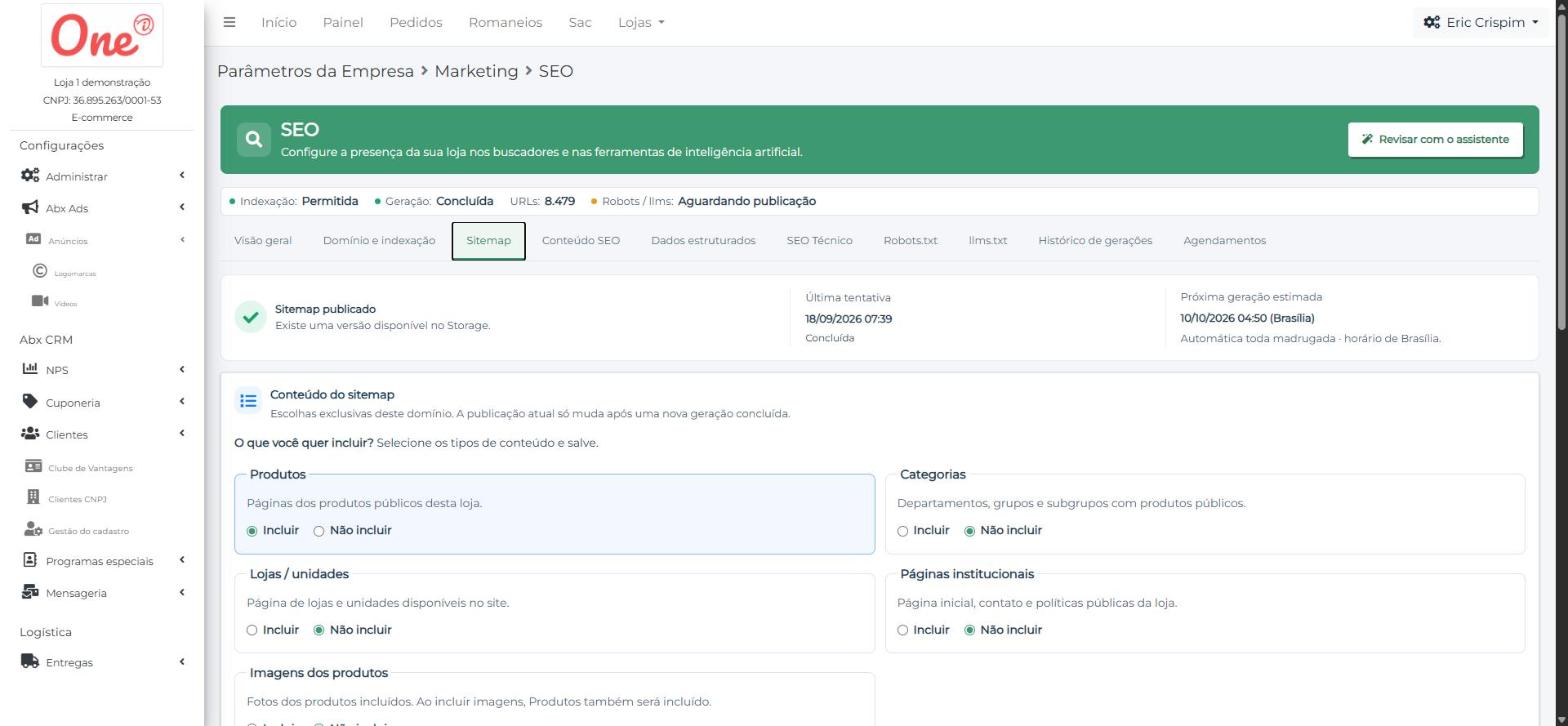Open the Painel top navigation link

(343, 22)
